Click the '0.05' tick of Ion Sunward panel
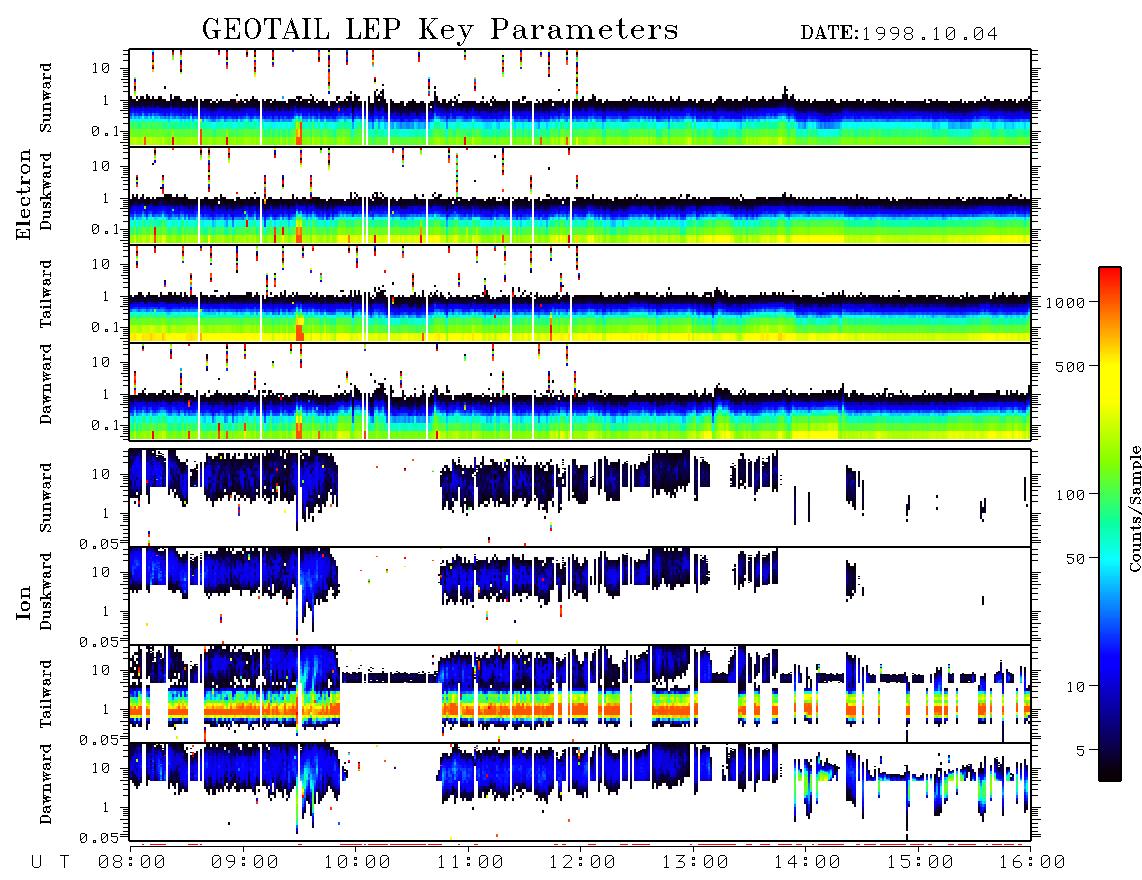The height and width of the screenshot is (880, 1142). [99, 543]
